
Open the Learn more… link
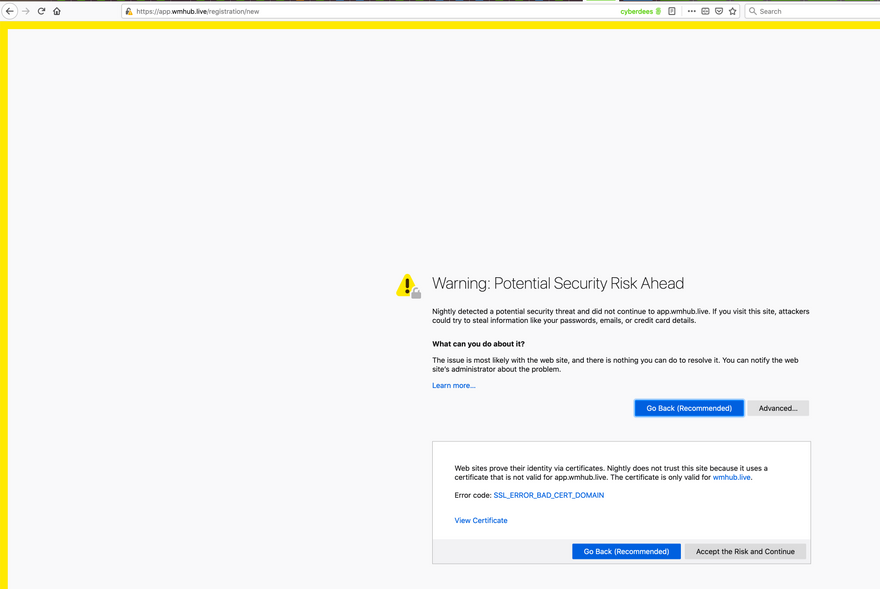(453, 385)
